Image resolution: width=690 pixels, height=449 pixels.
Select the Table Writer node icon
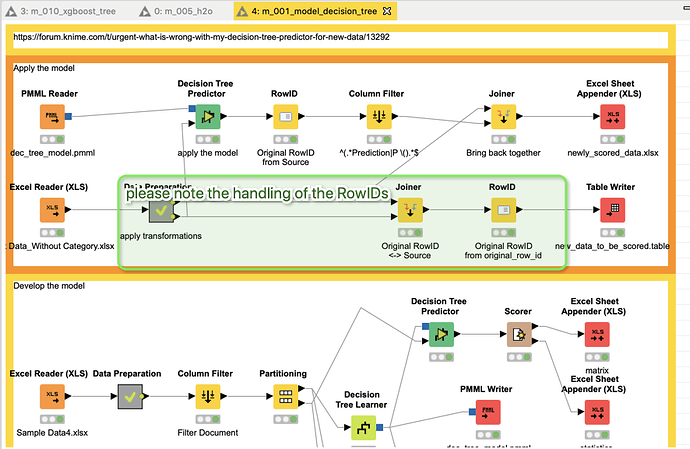pyautogui.click(x=612, y=209)
